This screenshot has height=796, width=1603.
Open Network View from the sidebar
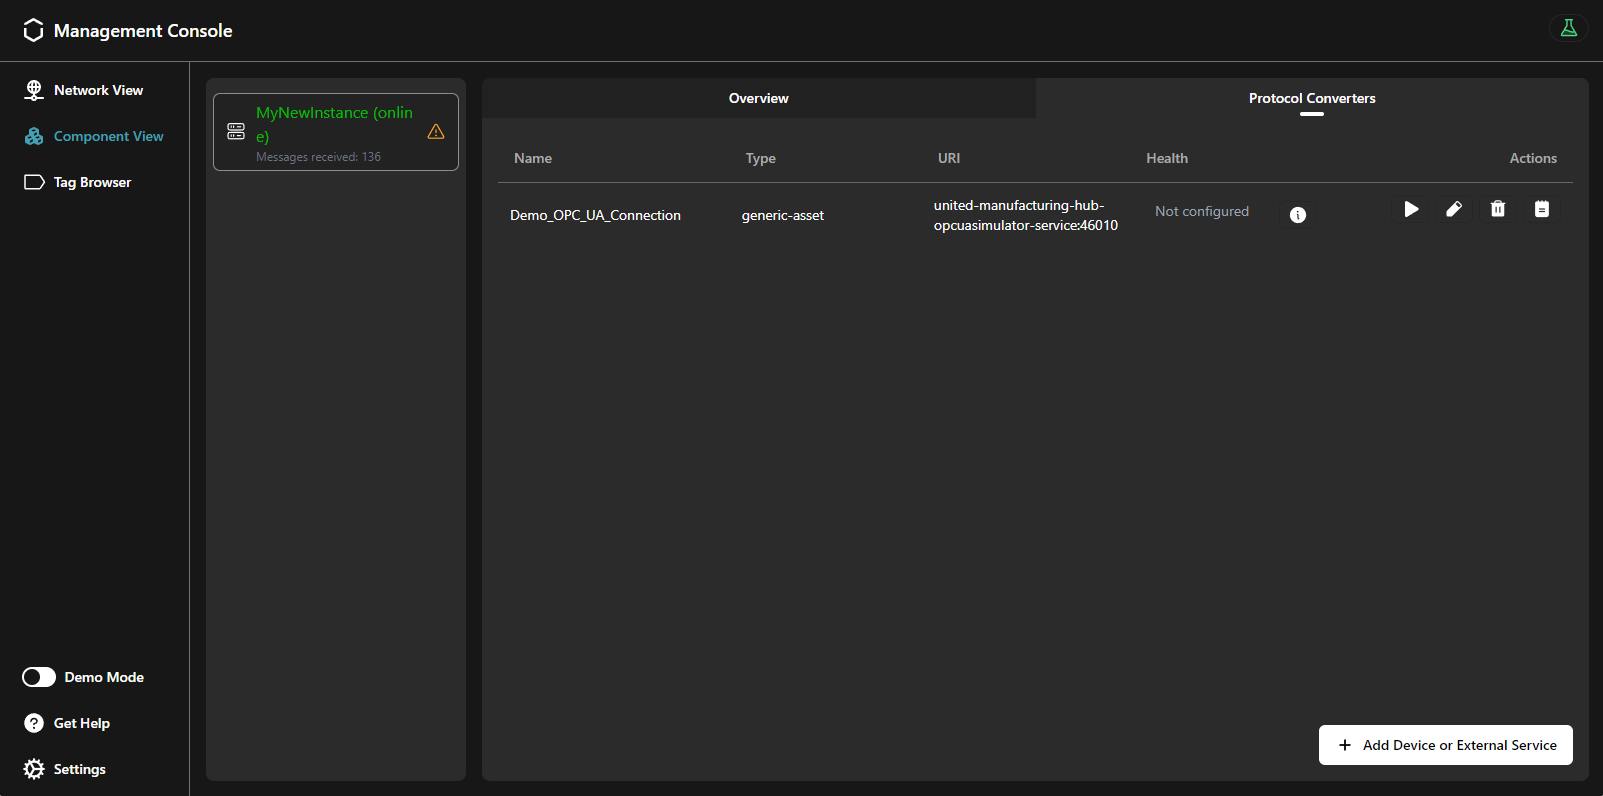pyautogui.click(x=97, y=90)
